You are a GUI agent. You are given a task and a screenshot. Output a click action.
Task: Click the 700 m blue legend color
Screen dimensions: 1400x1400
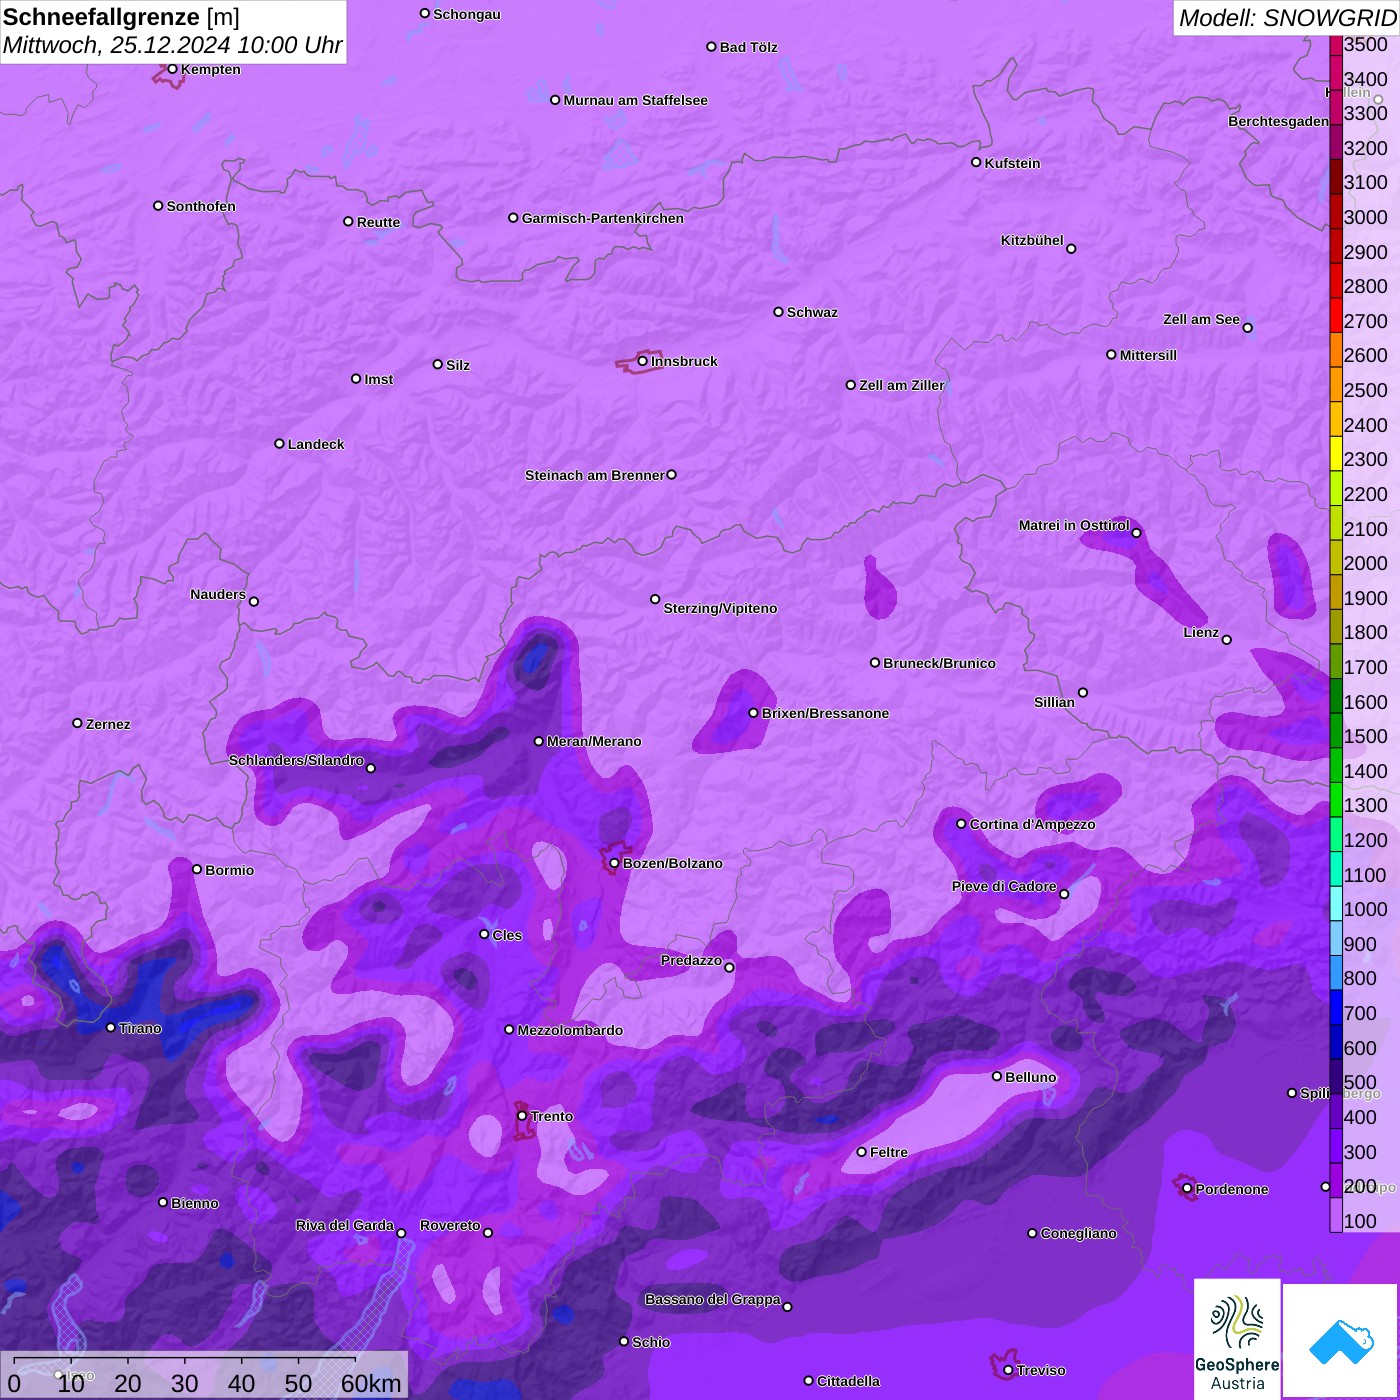point(1336,1007)
